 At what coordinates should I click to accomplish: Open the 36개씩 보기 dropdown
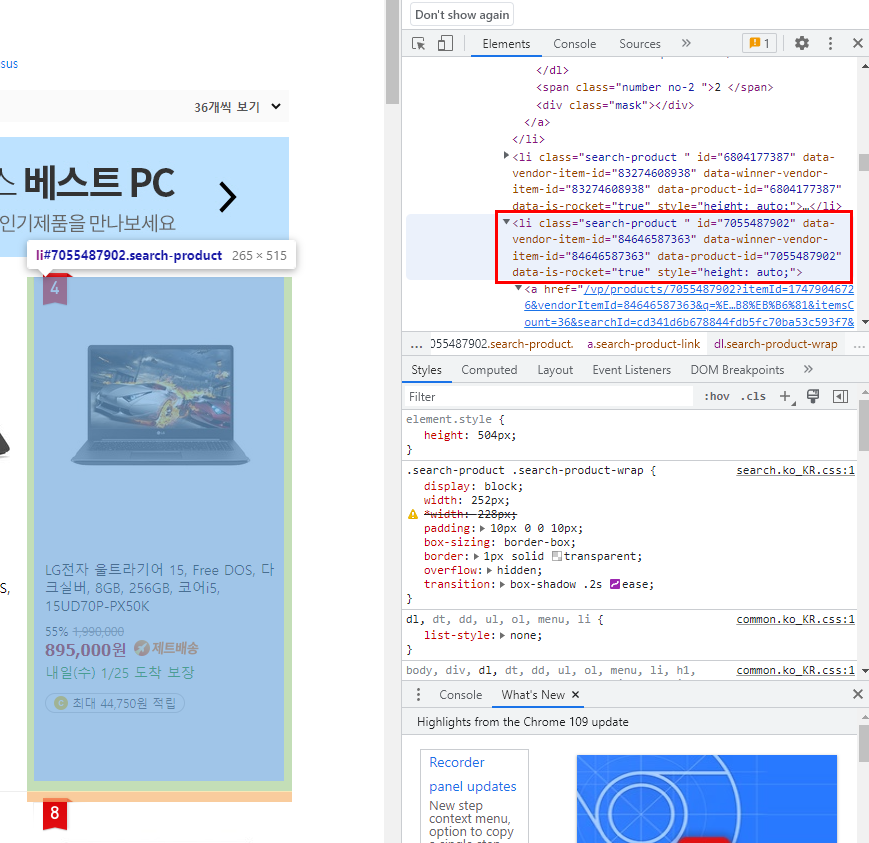(x=237, y=107)
